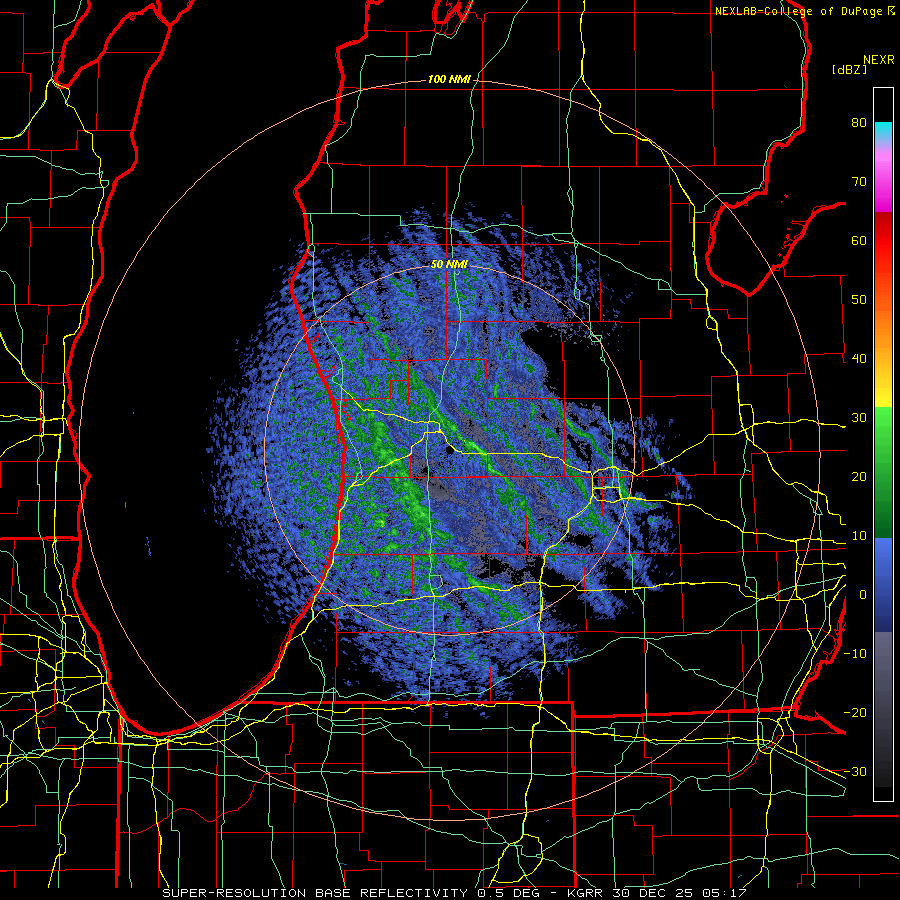Click the [dBZ] unit label

(x=849, y=69)
